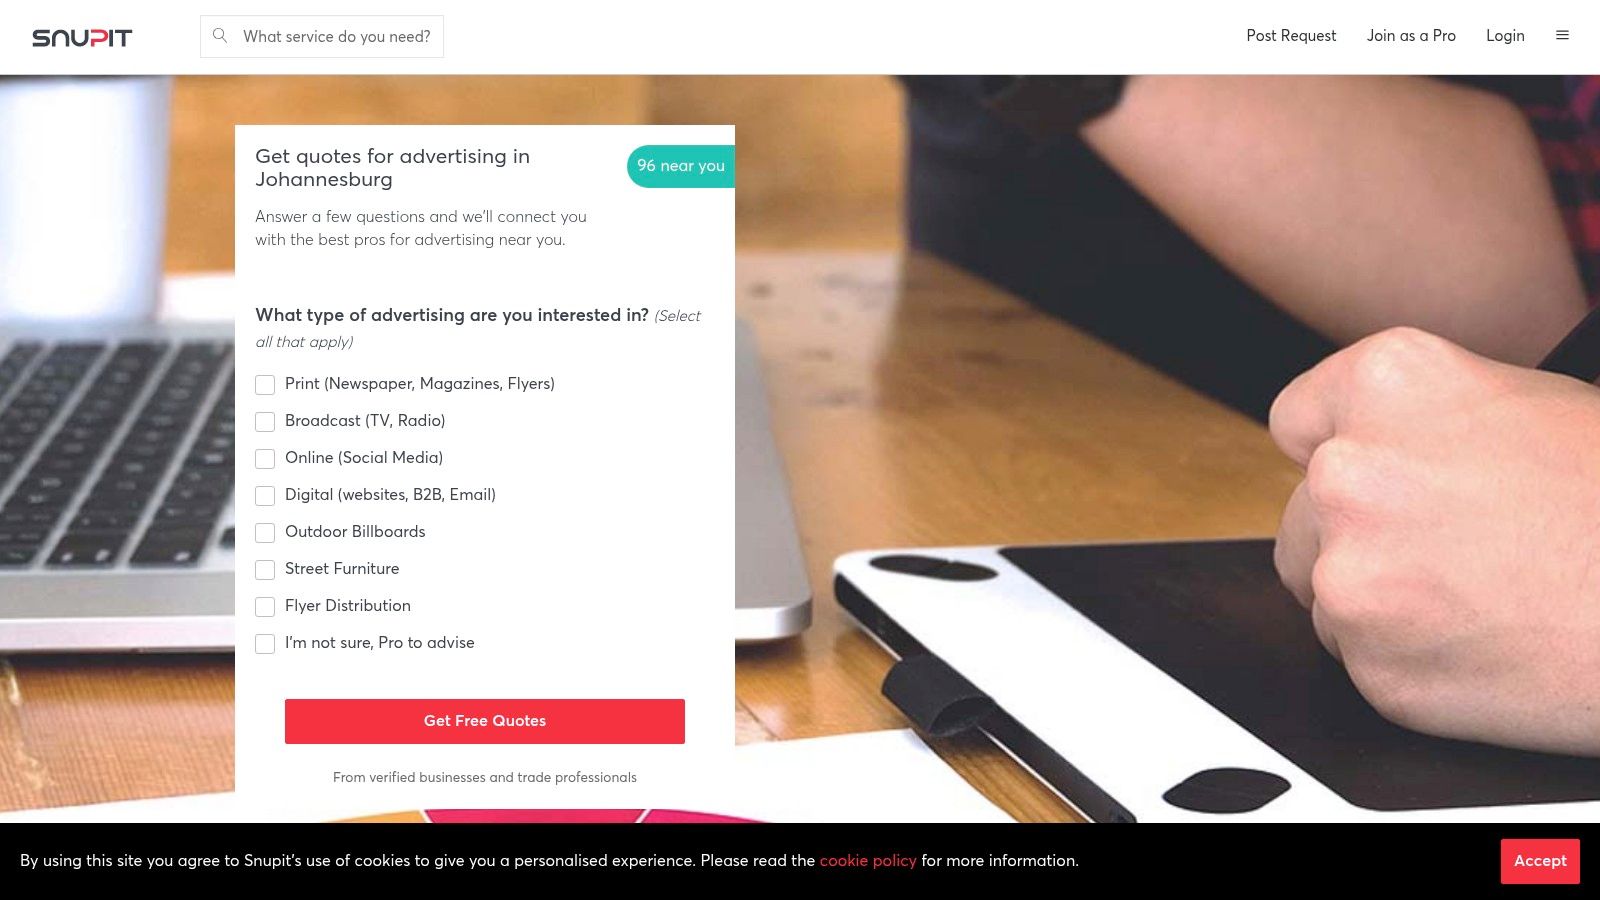Open the hamburger menu icon
The height and width of the screenshot is (900, 1600).
point(1562,35)
